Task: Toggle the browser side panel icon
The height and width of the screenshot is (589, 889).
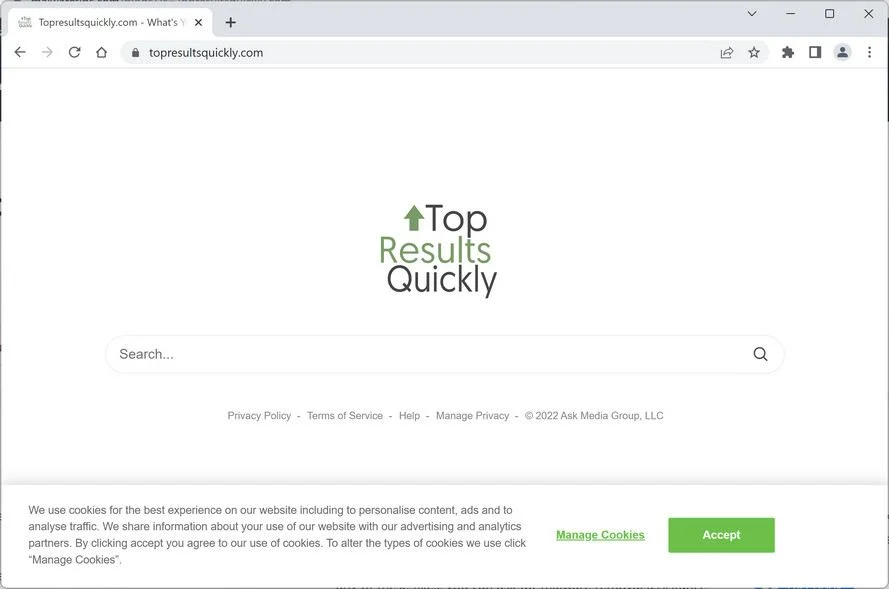Action: click(x=815, y=53)
